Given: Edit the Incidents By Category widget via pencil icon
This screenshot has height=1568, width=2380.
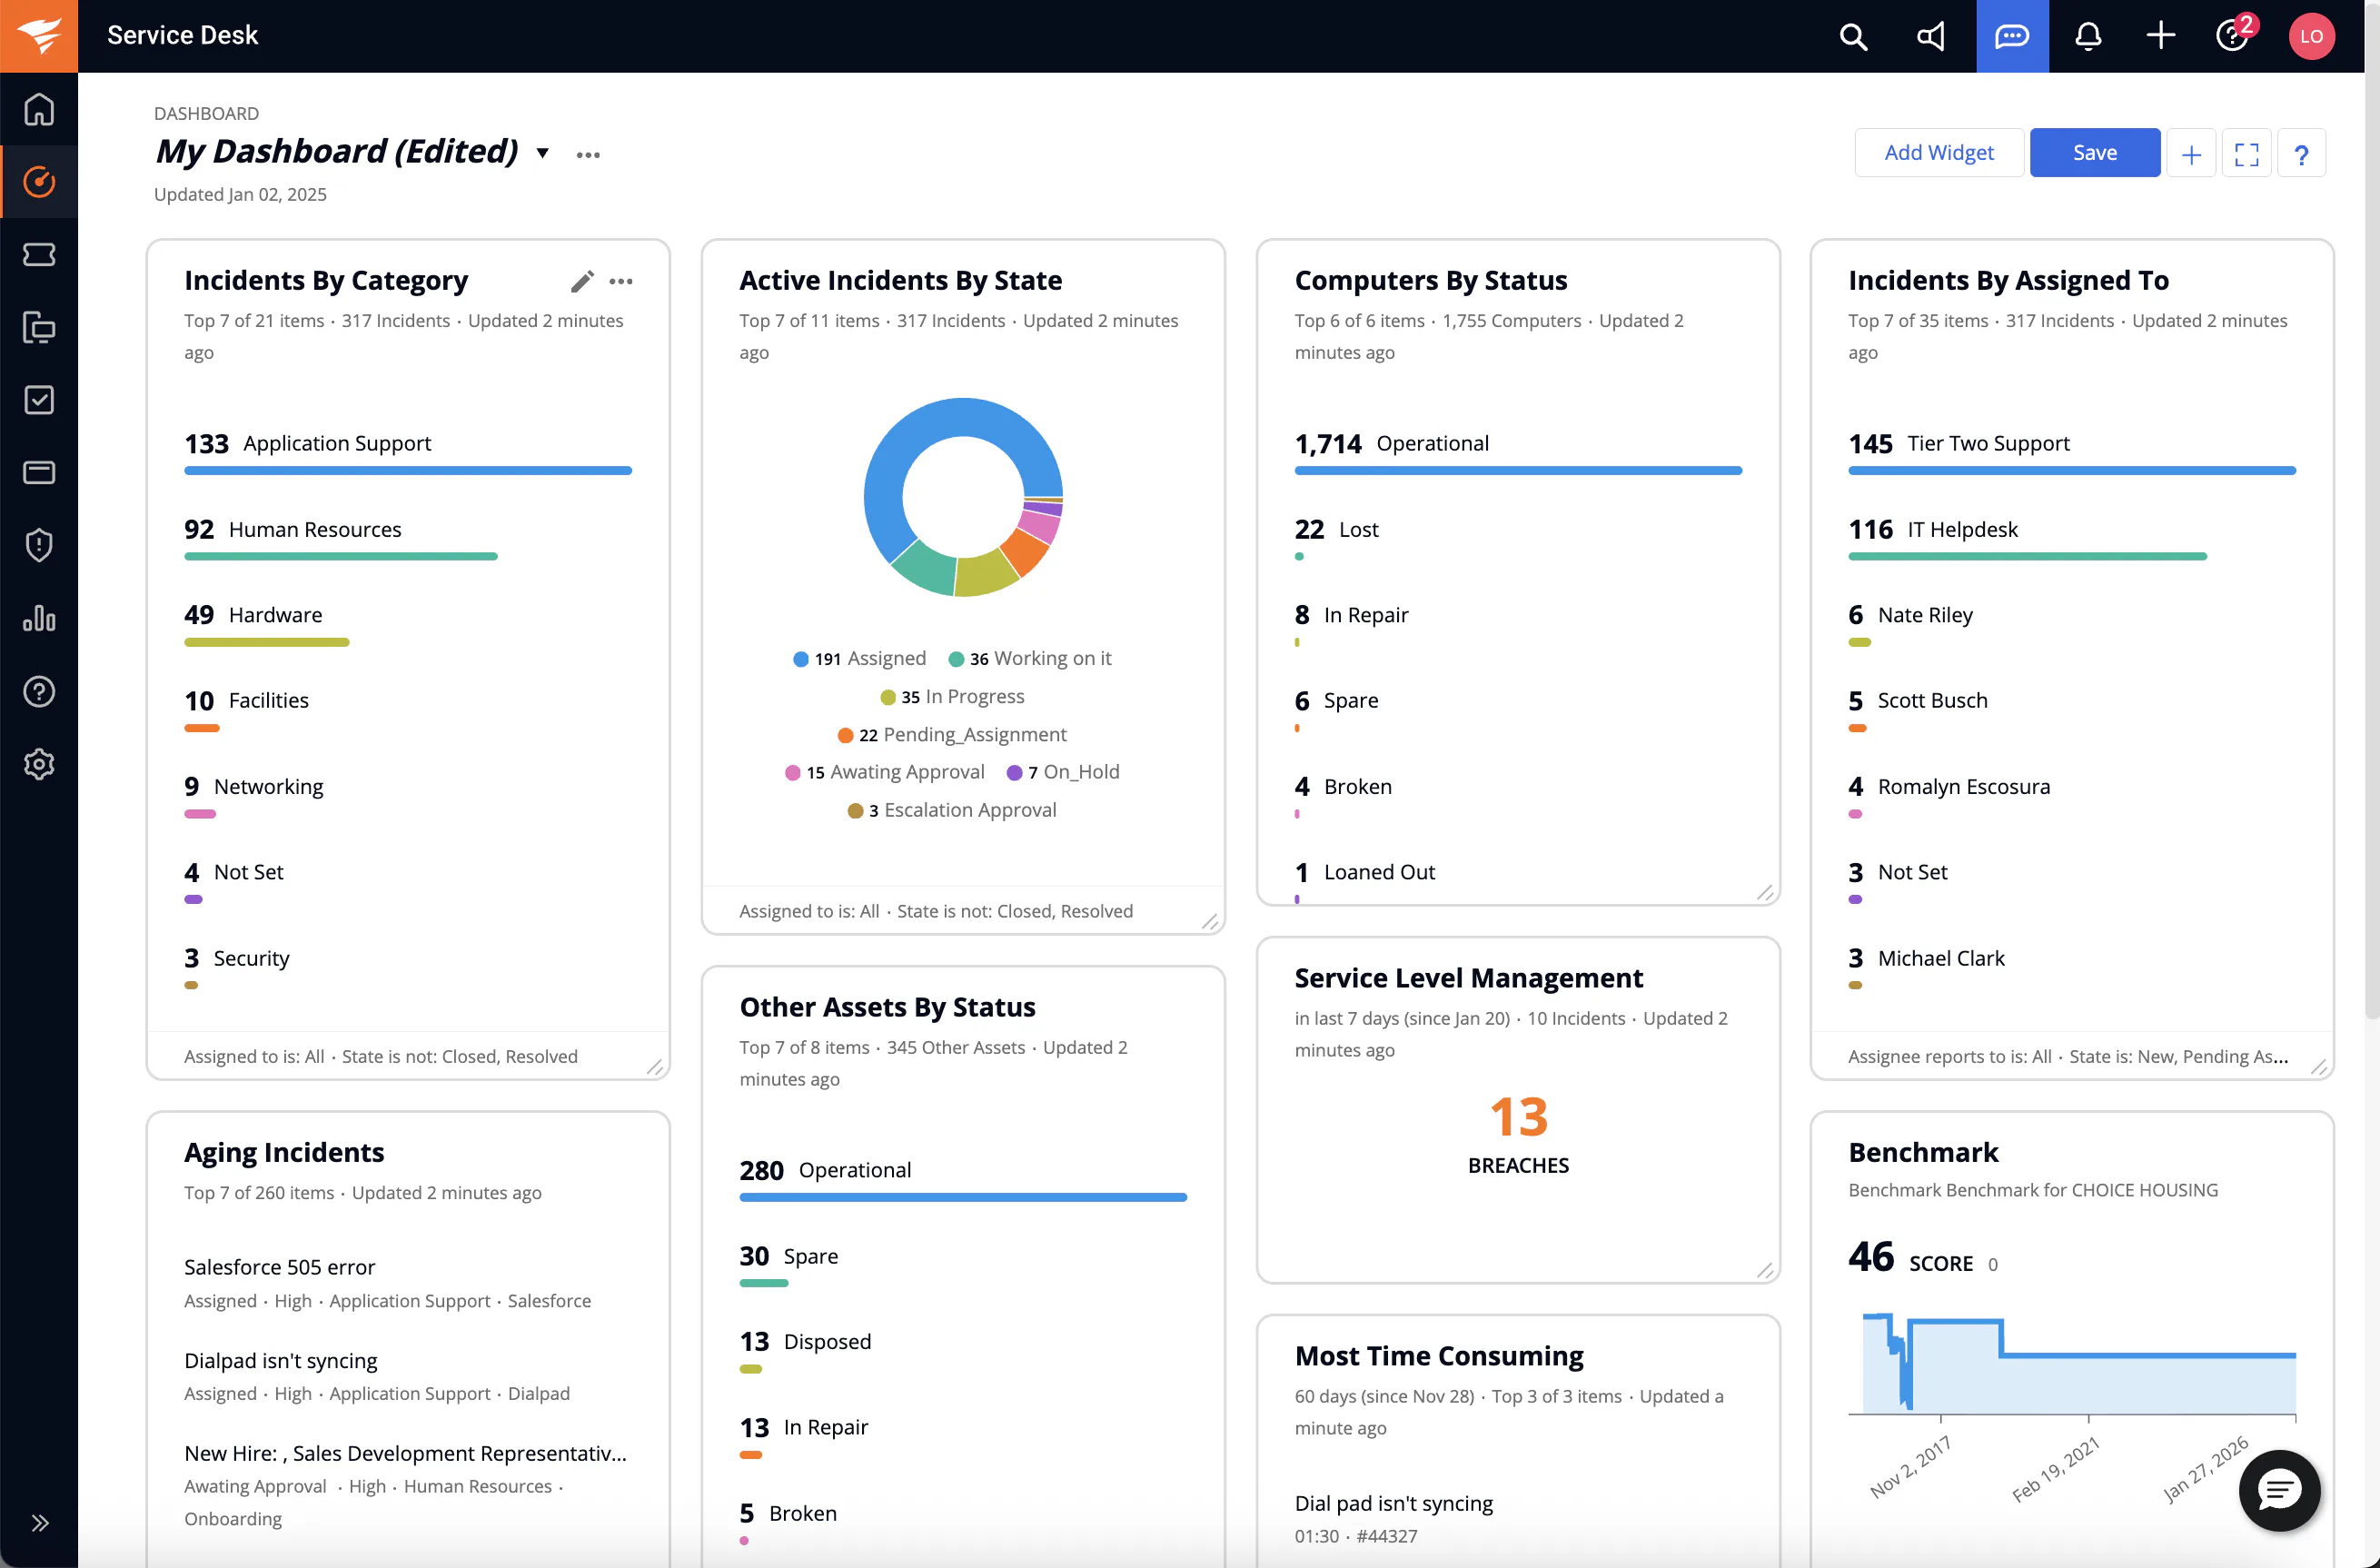Looking at the screenshot, I should (582, 281).
